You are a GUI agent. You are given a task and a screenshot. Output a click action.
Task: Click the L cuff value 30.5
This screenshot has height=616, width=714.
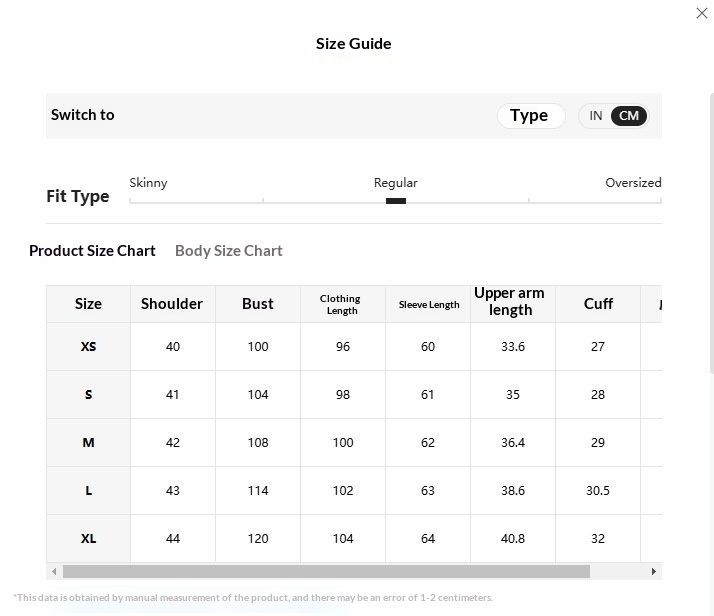click(598, 491)
